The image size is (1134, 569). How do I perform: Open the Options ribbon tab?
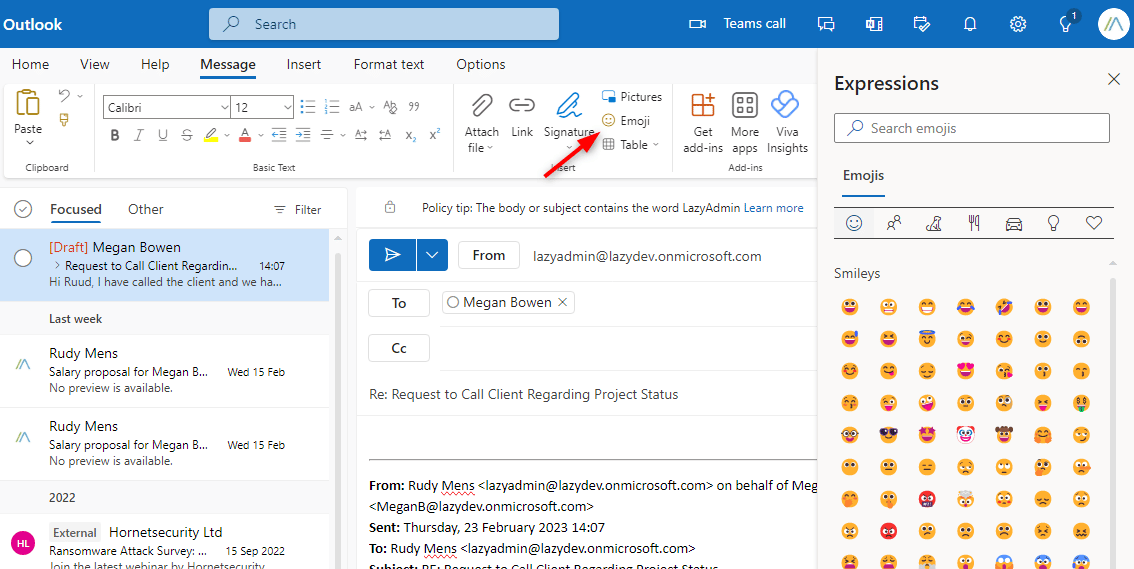[480, 64]
